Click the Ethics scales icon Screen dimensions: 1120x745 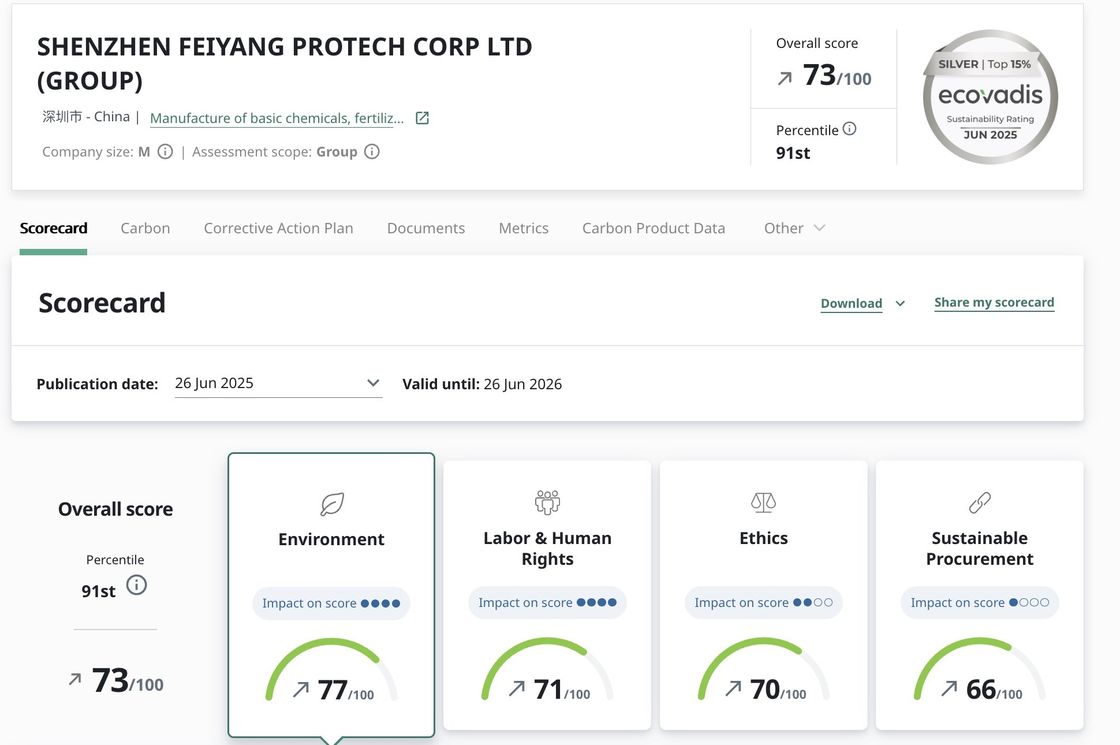coord(763,502)
